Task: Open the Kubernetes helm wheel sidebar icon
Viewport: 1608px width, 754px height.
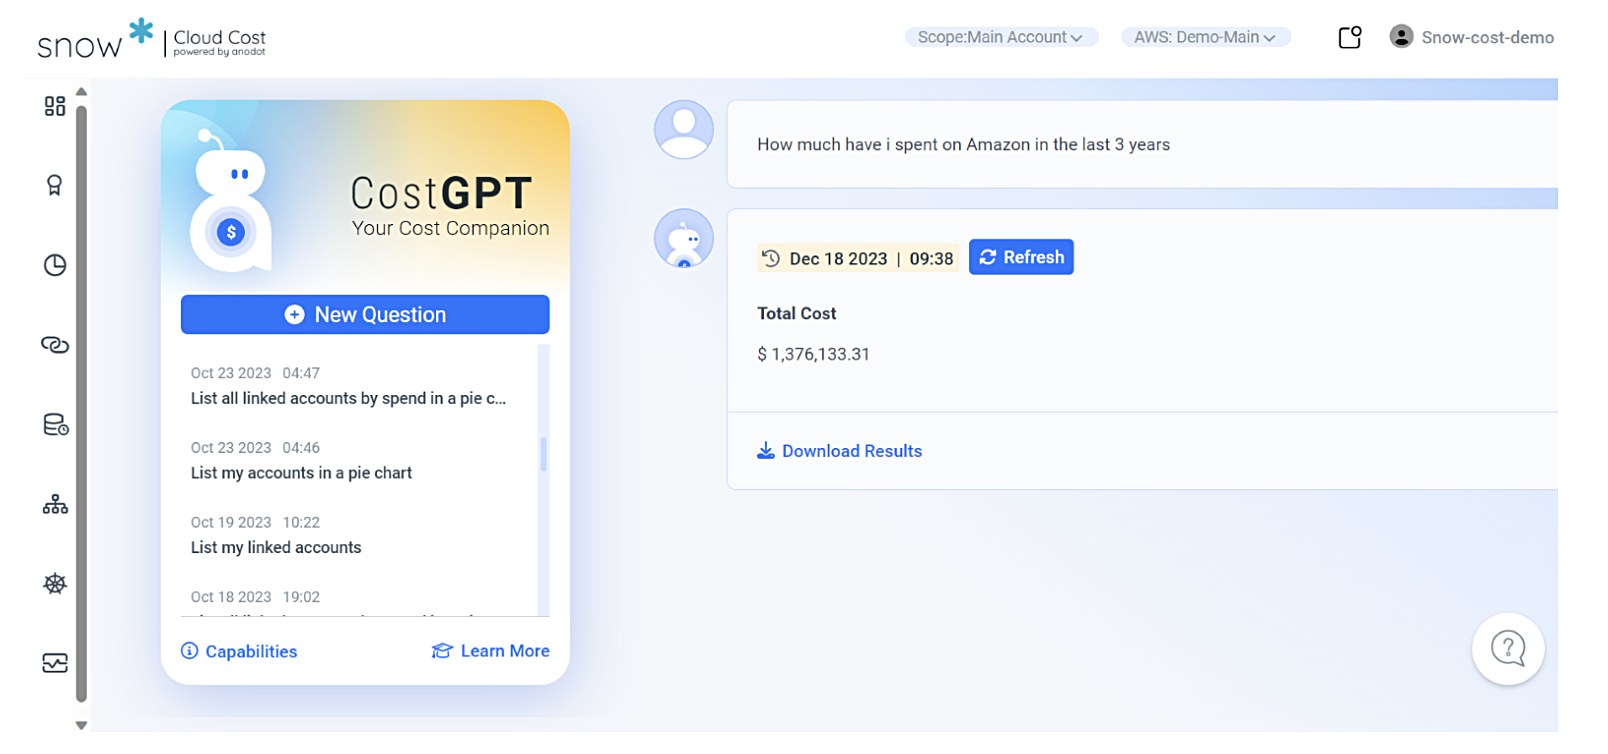Action: (x=55, y=584)
